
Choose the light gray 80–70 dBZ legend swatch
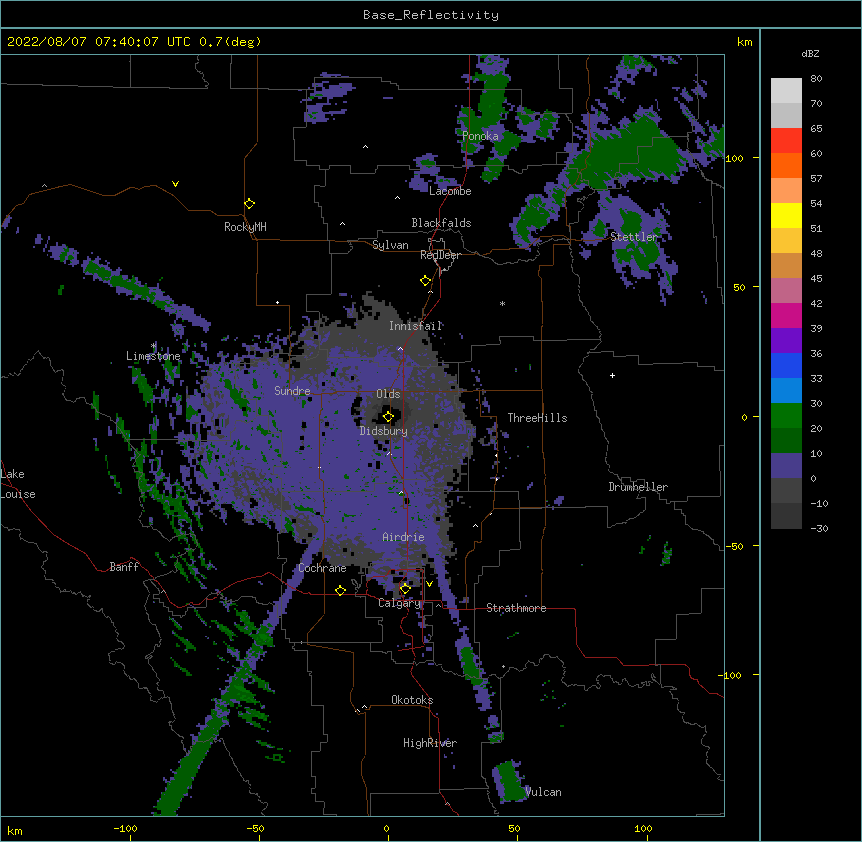(x=786, y=91)
